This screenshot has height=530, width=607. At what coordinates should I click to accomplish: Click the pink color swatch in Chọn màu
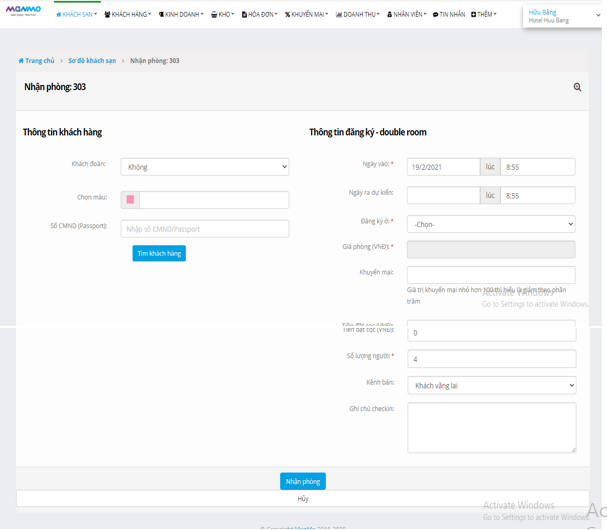pyautogui.click(x=130, y=200)
